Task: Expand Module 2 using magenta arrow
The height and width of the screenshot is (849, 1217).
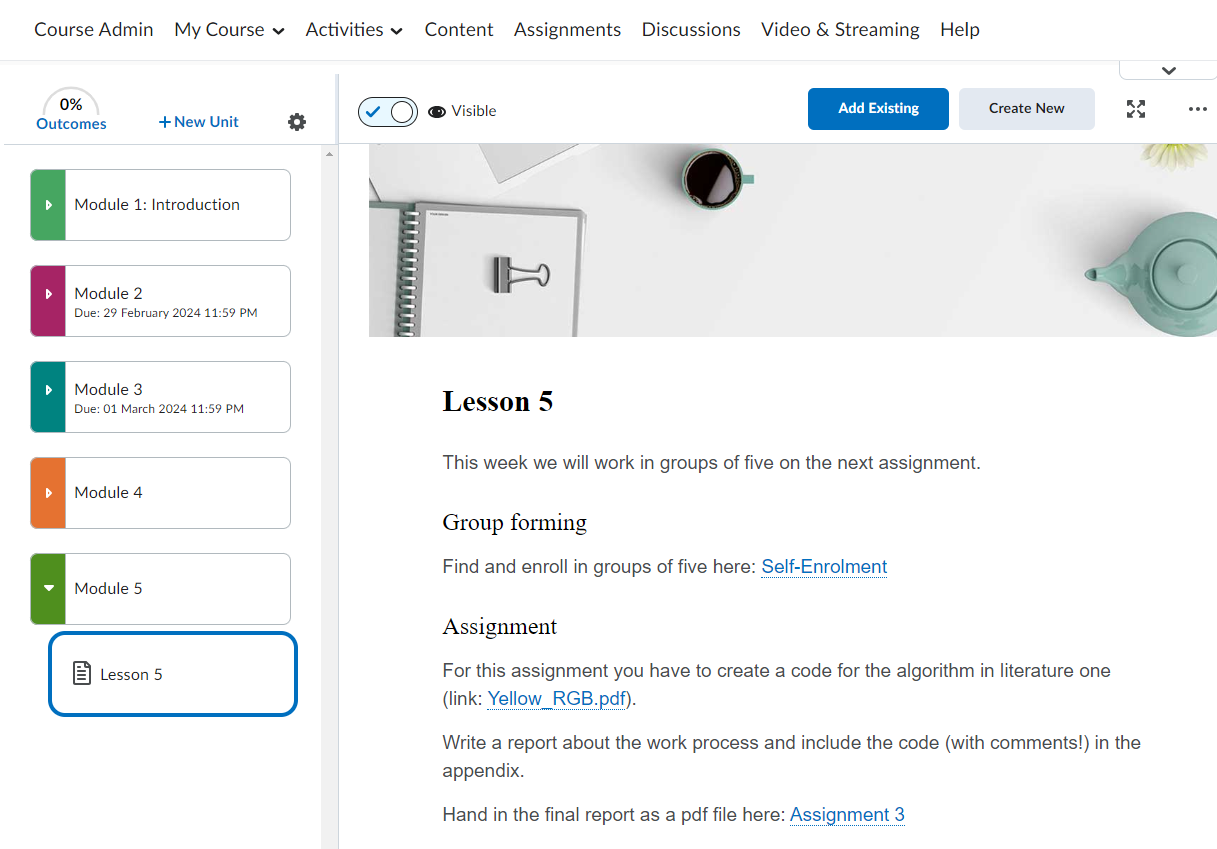Action: (x=48, y=301)
